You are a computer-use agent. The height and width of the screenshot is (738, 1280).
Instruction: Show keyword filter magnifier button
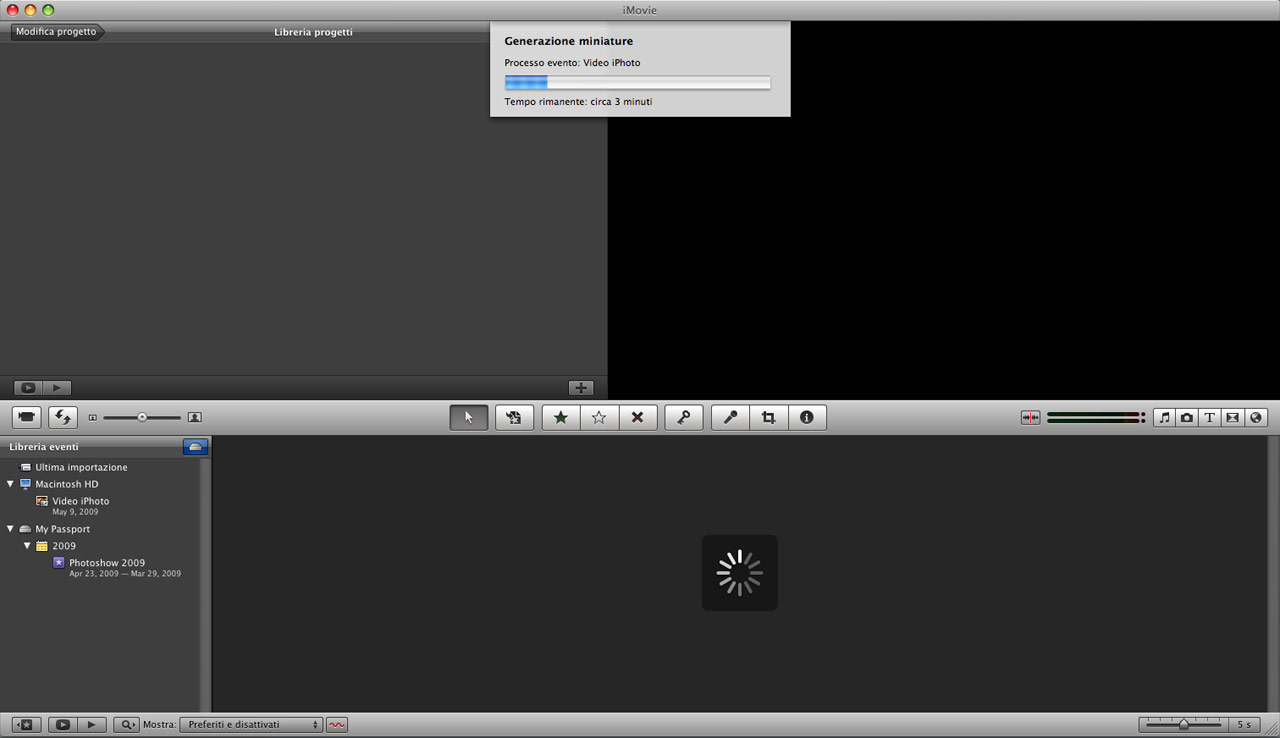(x=126, y=725)
